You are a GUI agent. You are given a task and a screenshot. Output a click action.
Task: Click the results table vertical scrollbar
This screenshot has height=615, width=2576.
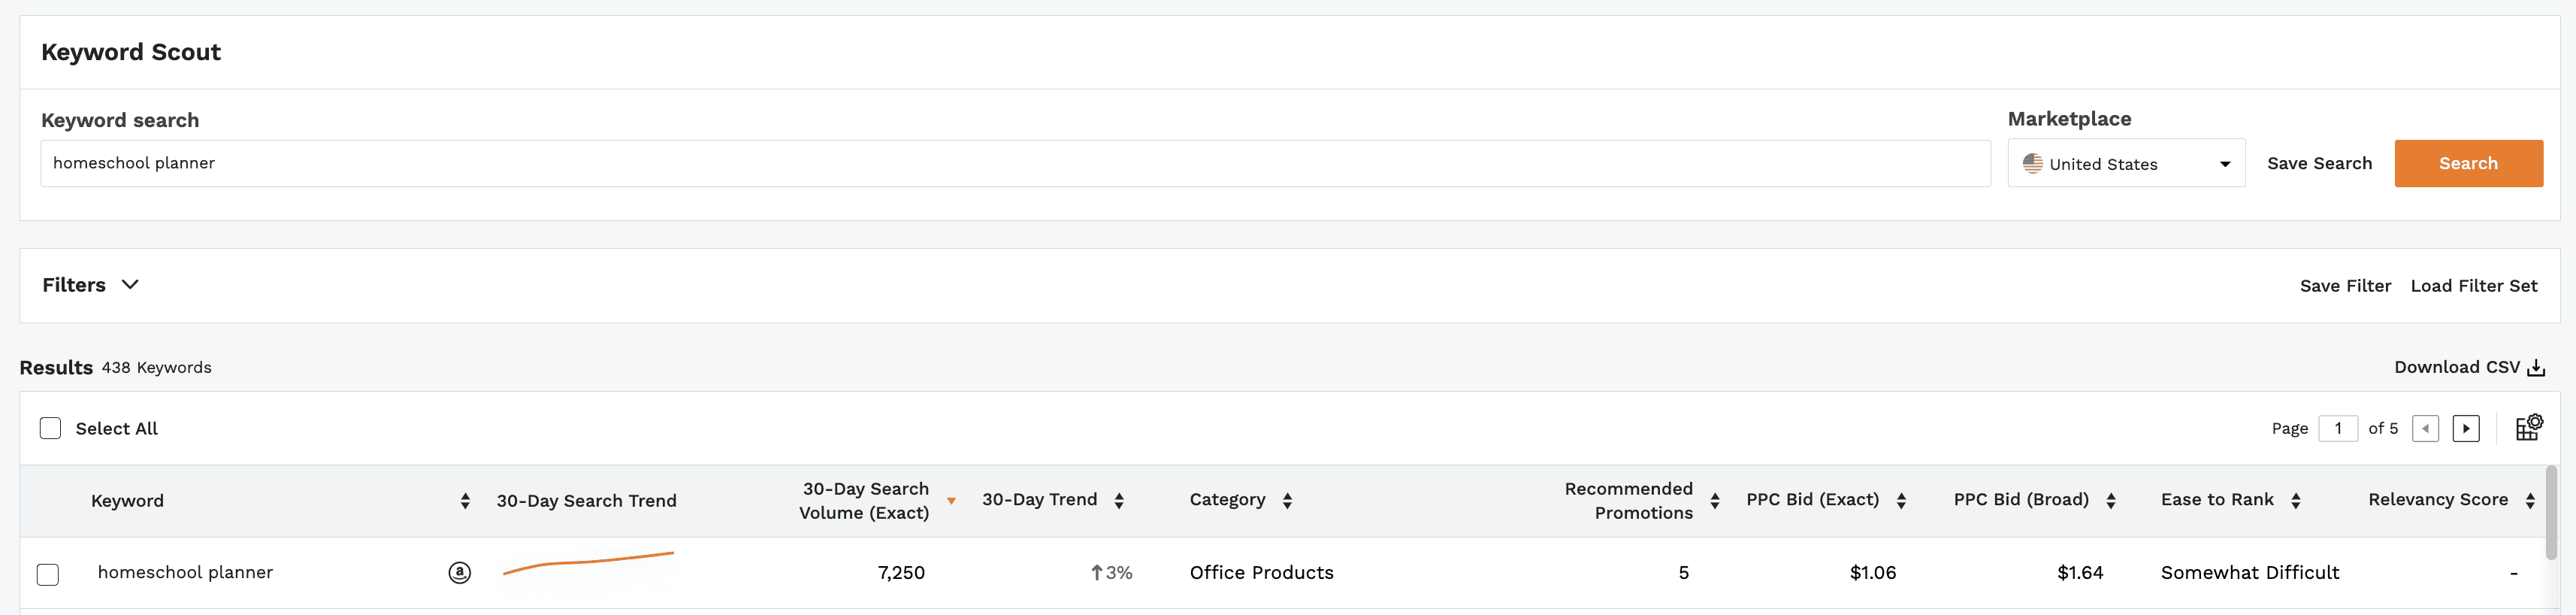pos(2551,512)
